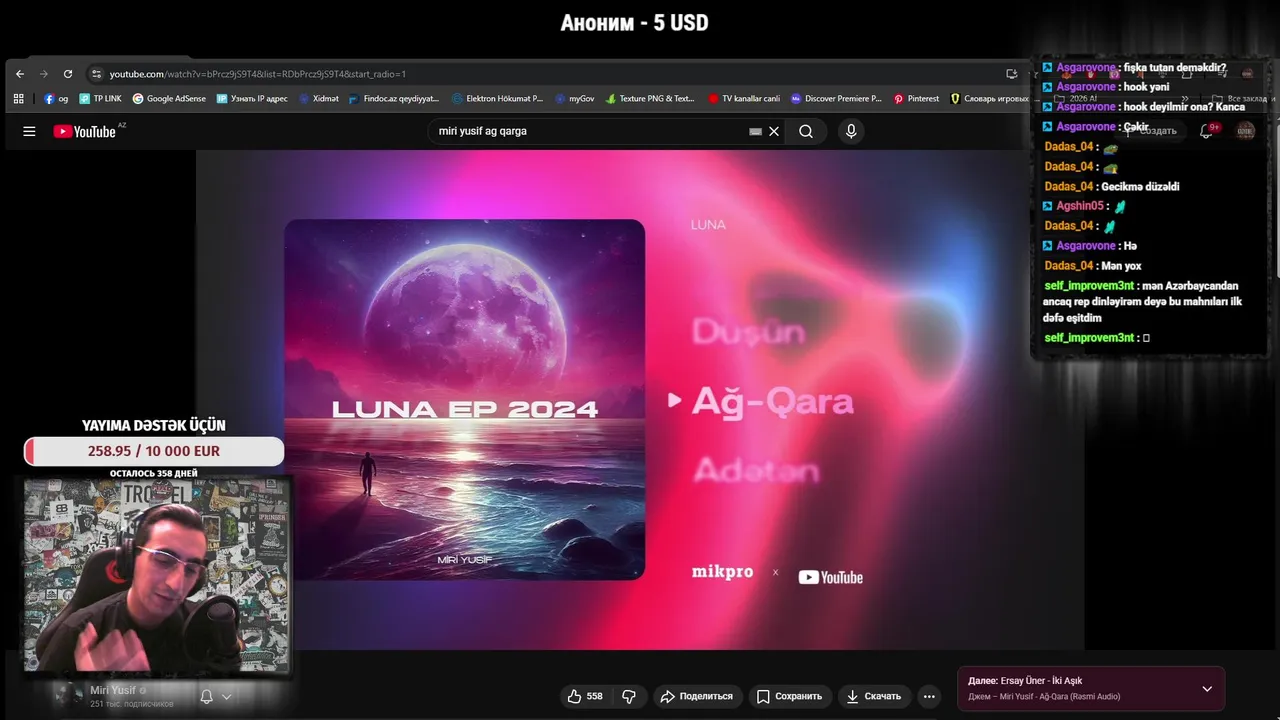Click the Поделиться share button

click(696, 696)
